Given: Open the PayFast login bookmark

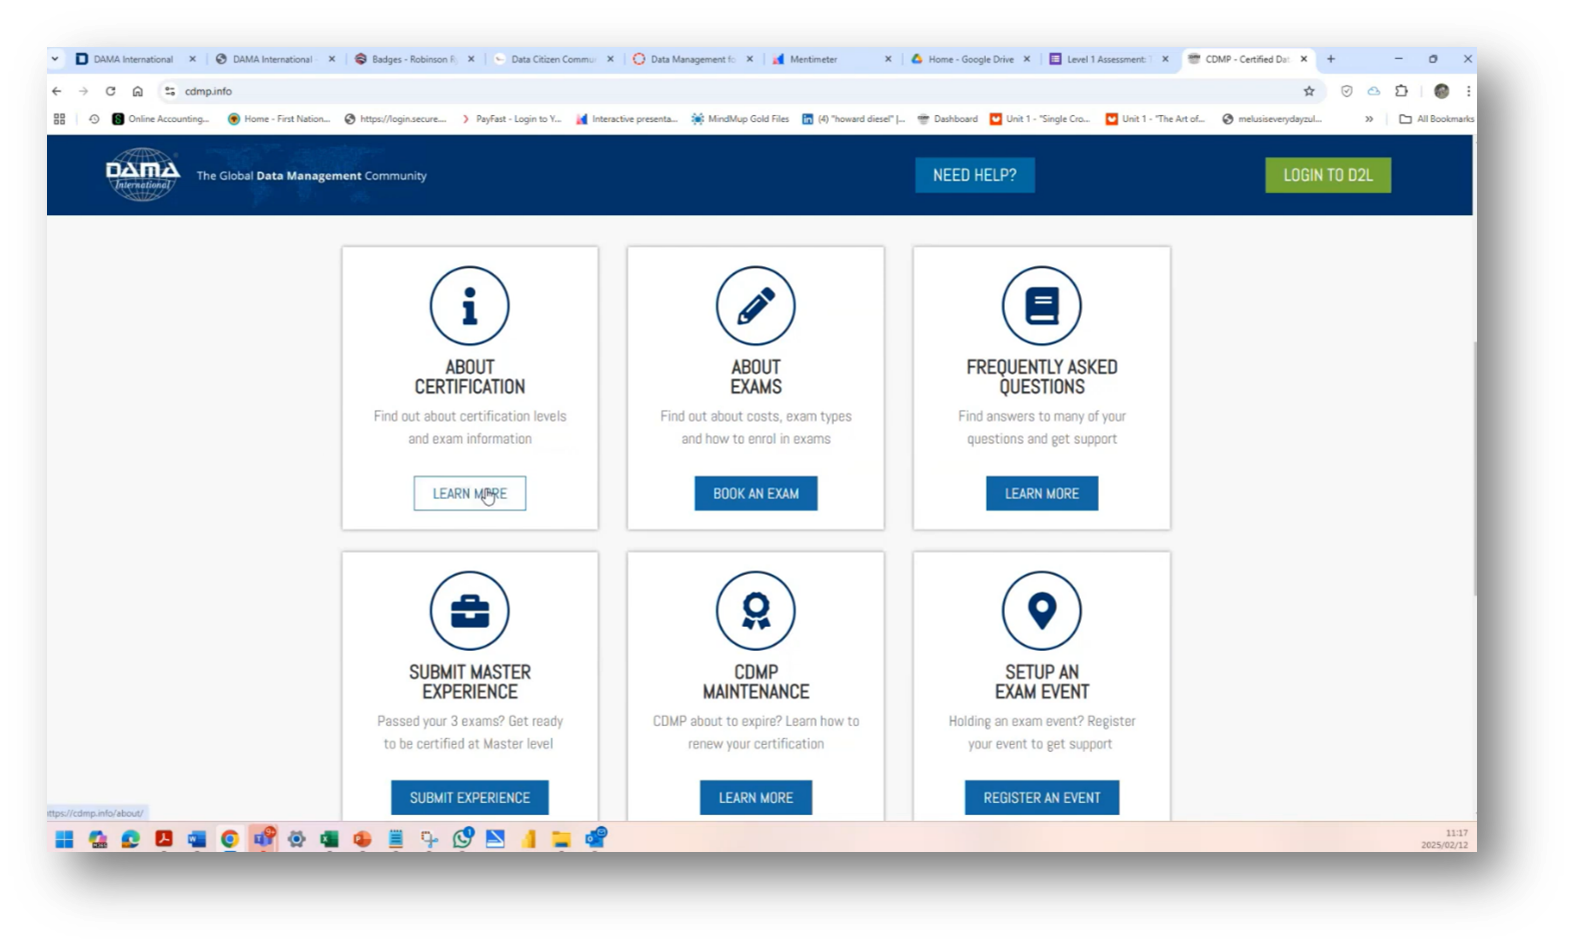Looking at the screenshot, I should [x=511, y=119].
